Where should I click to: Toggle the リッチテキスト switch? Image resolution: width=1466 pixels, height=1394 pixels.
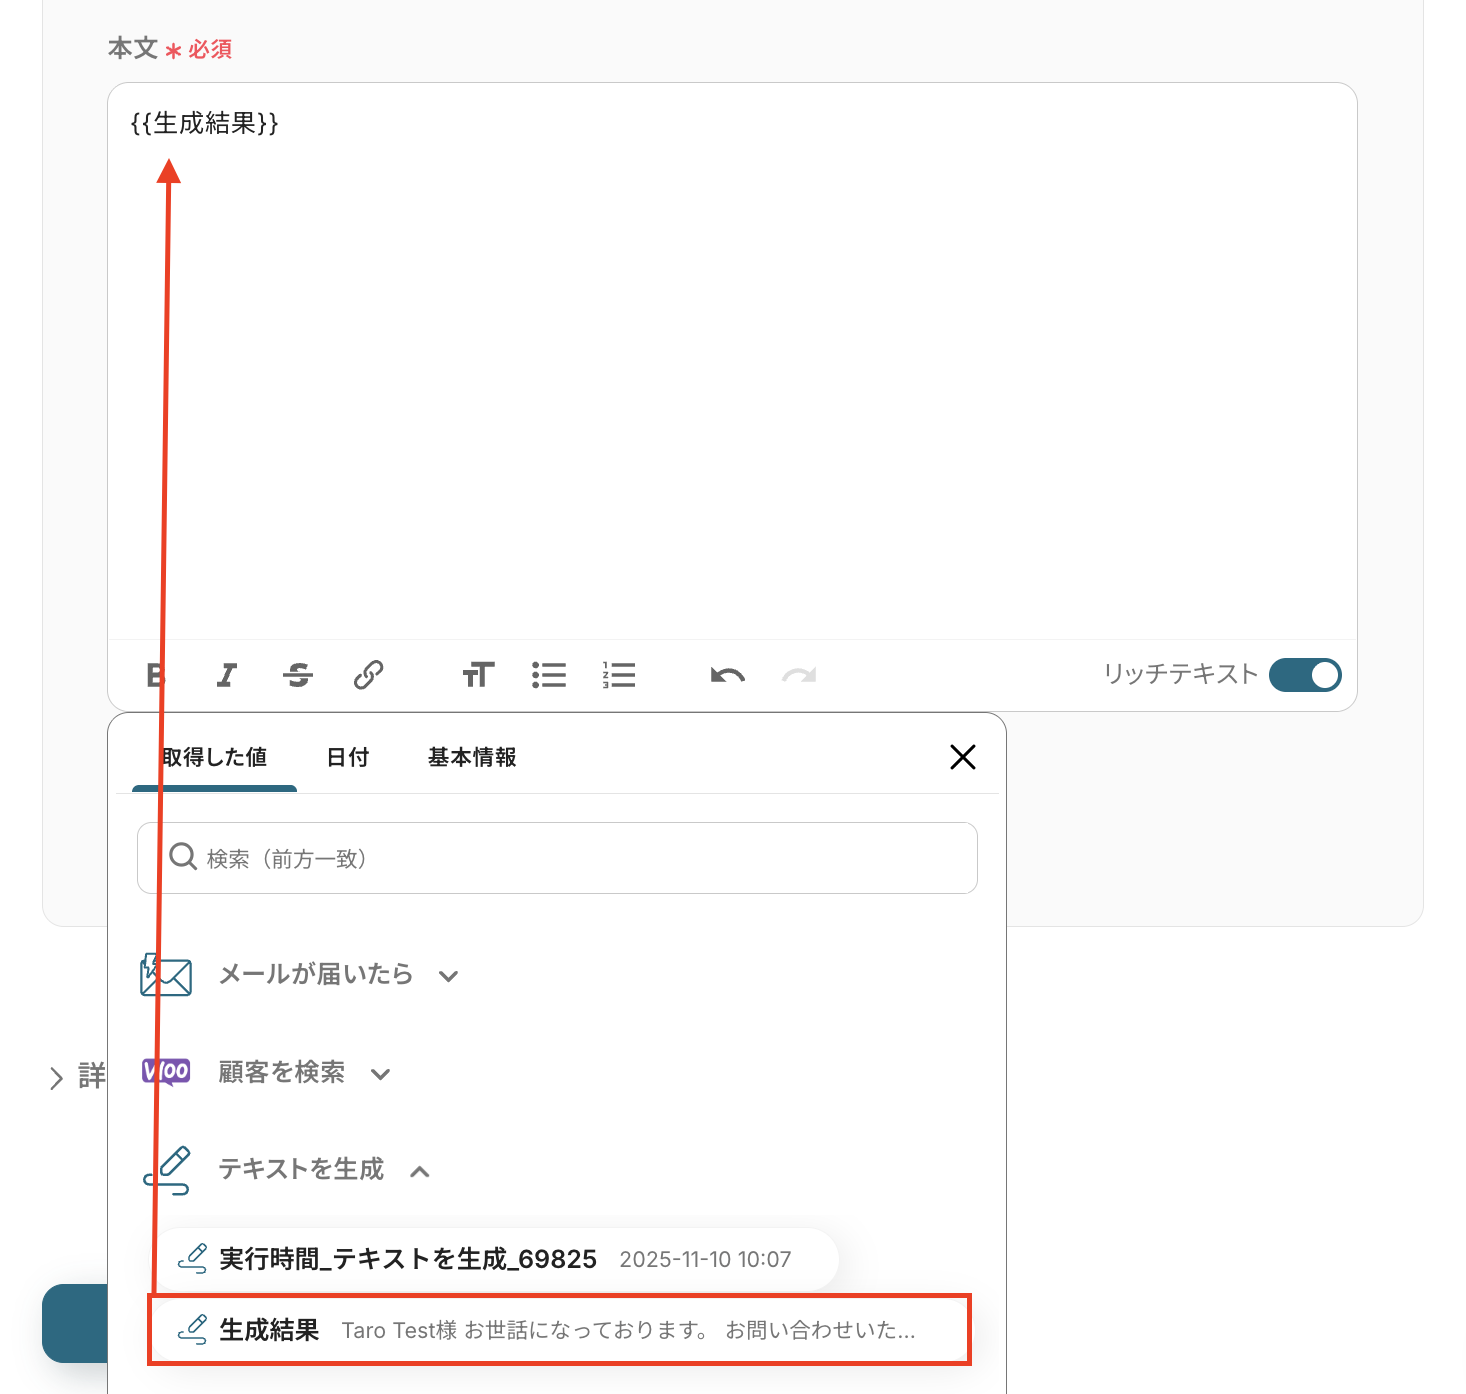pos(1305,675)
